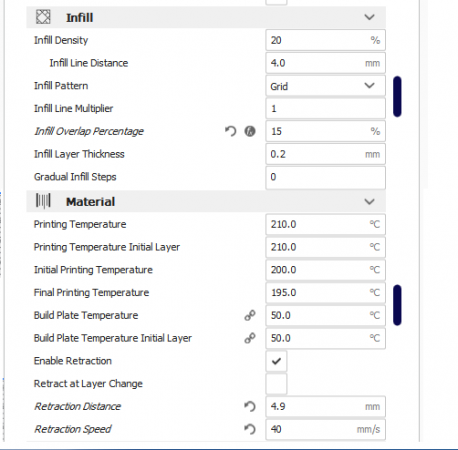The height and width of the screenshot is (450, 458).
Task: Click the Final Printing Temperature field
Action: pyautogui.click(x=326, y=293)
